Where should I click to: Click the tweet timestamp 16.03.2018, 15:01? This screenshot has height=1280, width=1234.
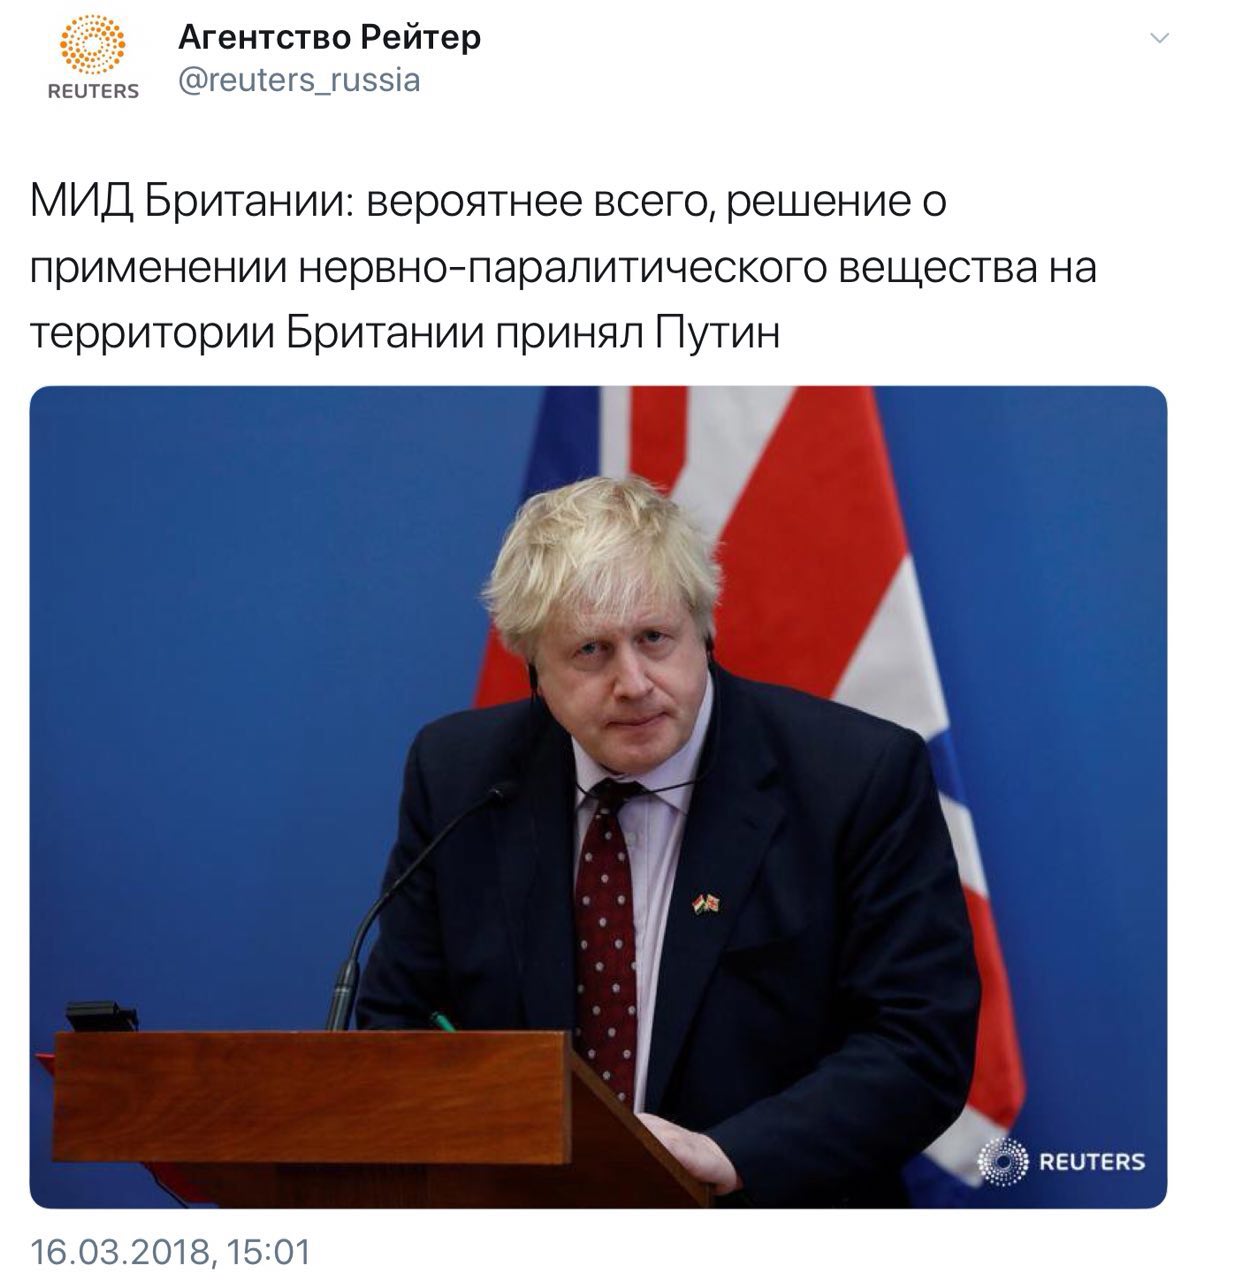click(170, 1251)
